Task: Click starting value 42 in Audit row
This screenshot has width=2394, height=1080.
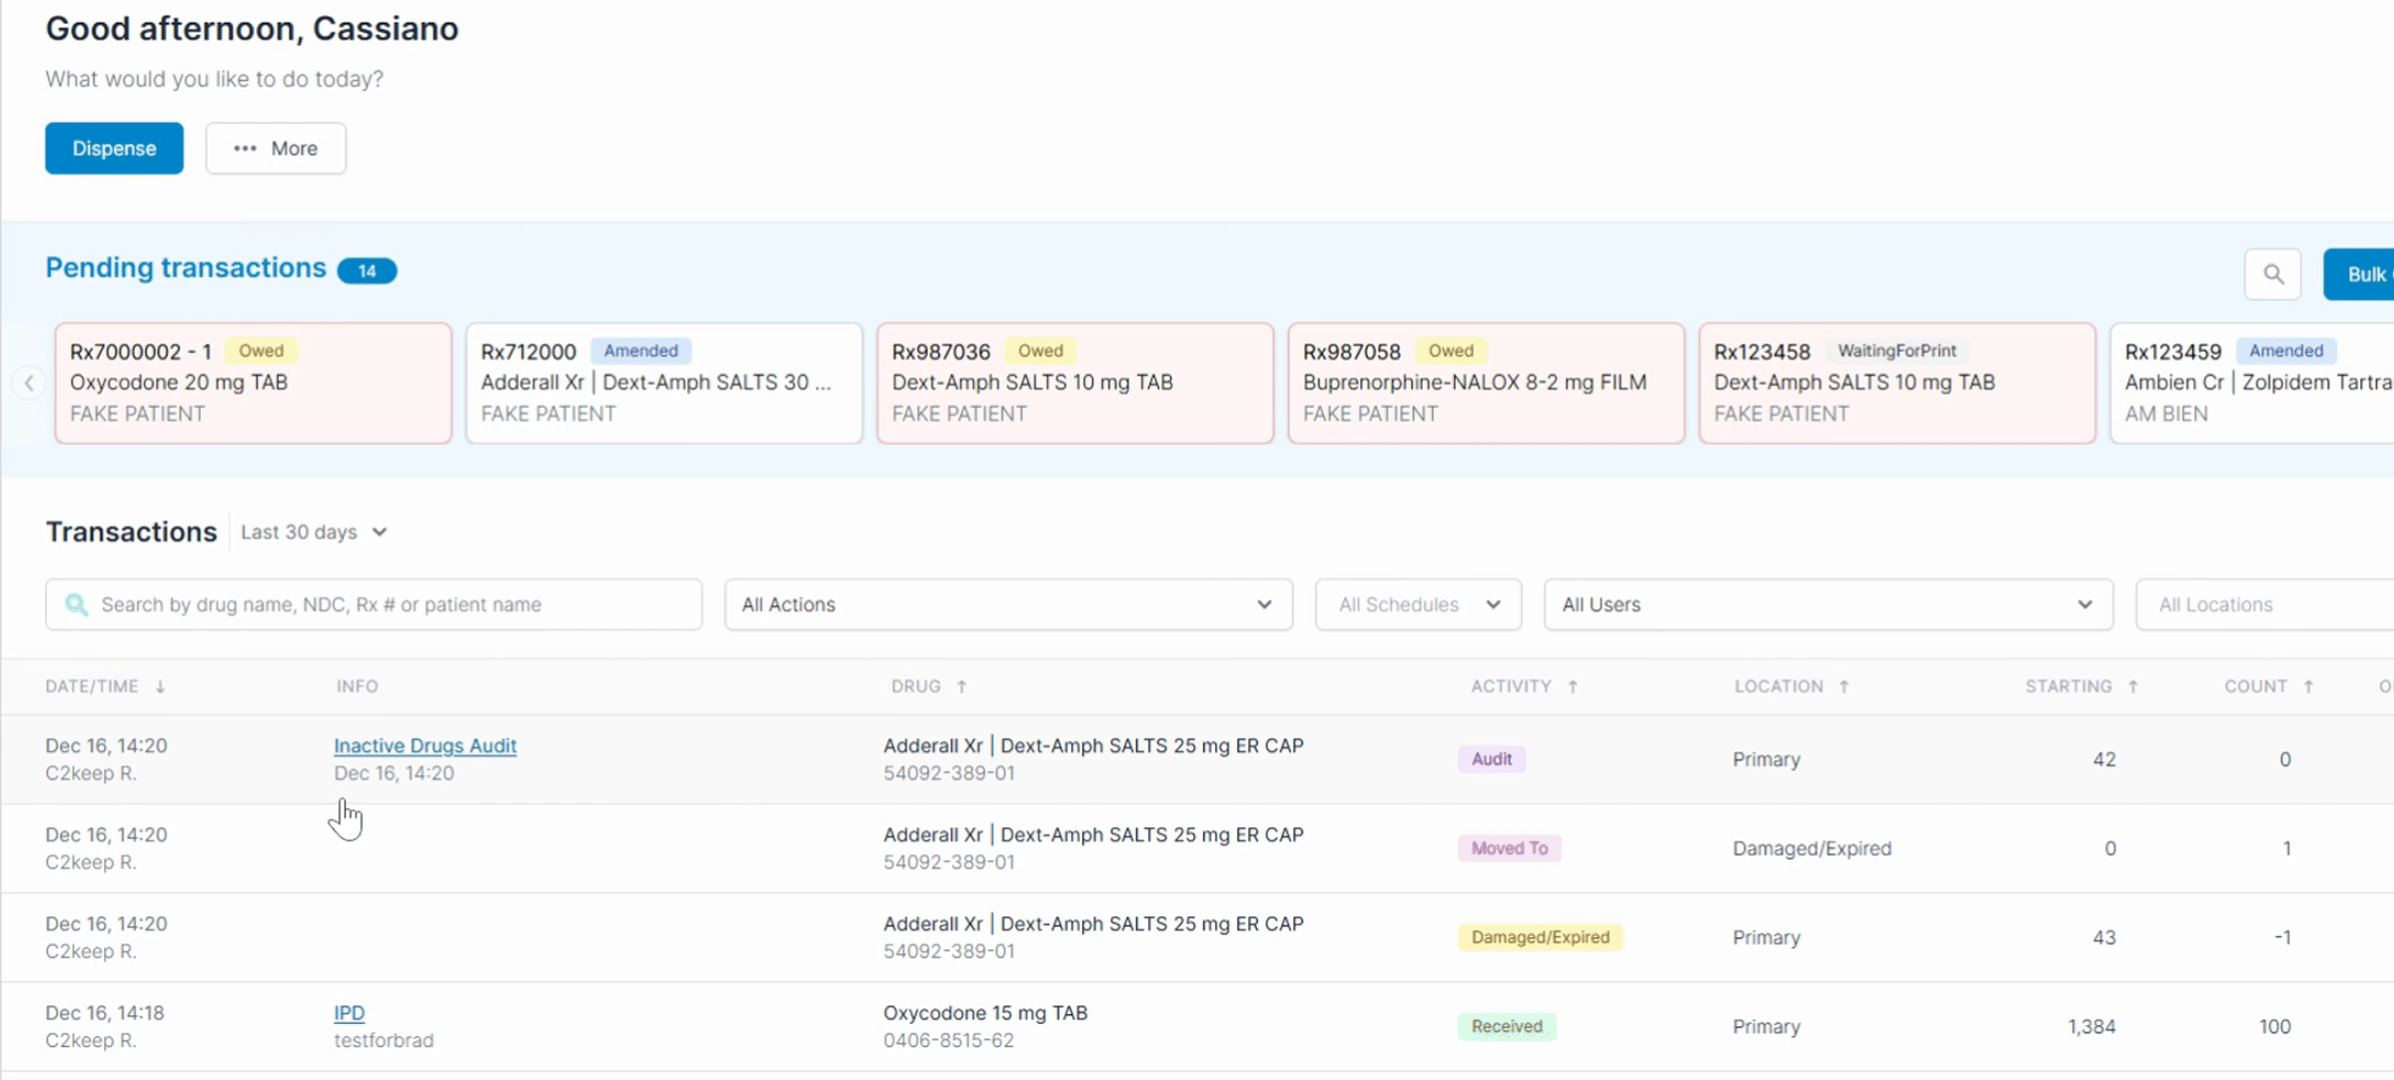Action: (2104, 759)
